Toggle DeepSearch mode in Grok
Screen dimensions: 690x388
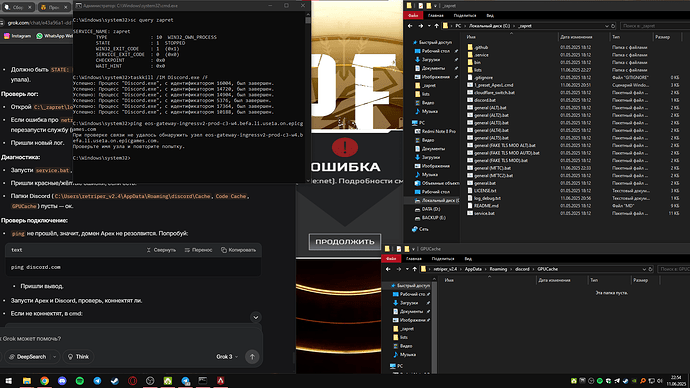point(27,357)
